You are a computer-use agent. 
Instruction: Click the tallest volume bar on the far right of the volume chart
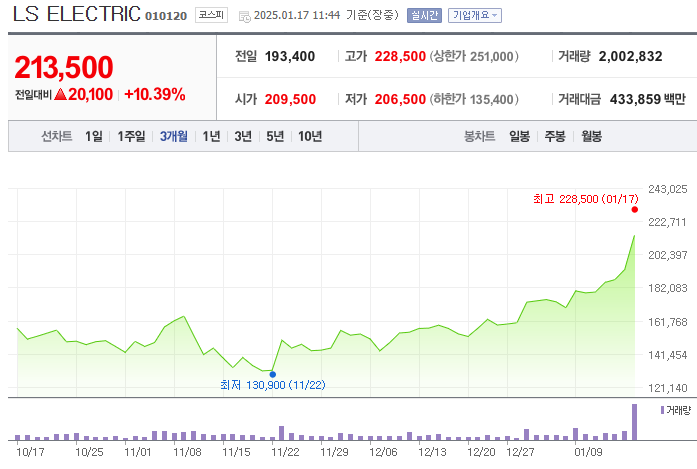click(x=635, y=422)
